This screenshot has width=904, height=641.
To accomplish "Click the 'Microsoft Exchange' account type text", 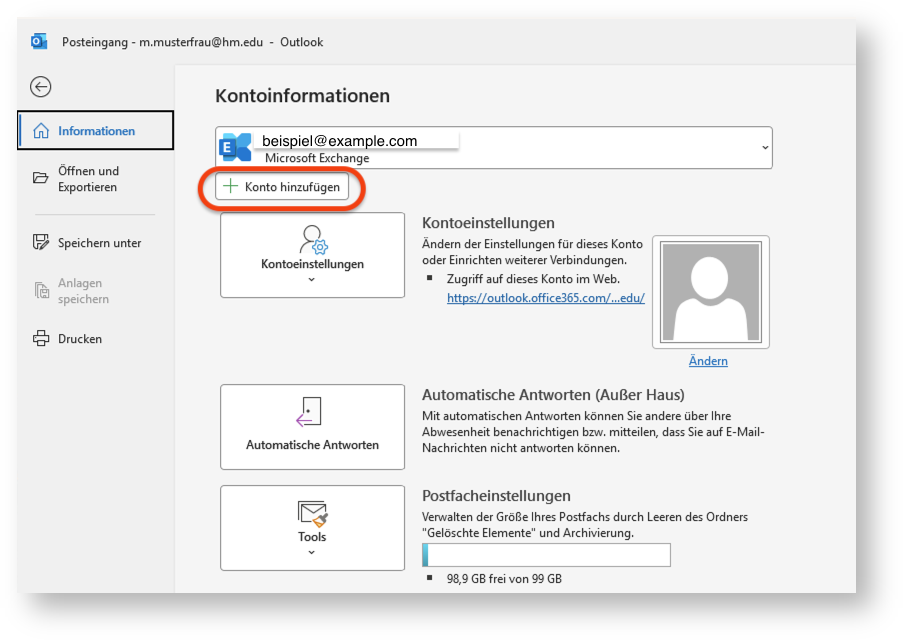I will [317, 158].
